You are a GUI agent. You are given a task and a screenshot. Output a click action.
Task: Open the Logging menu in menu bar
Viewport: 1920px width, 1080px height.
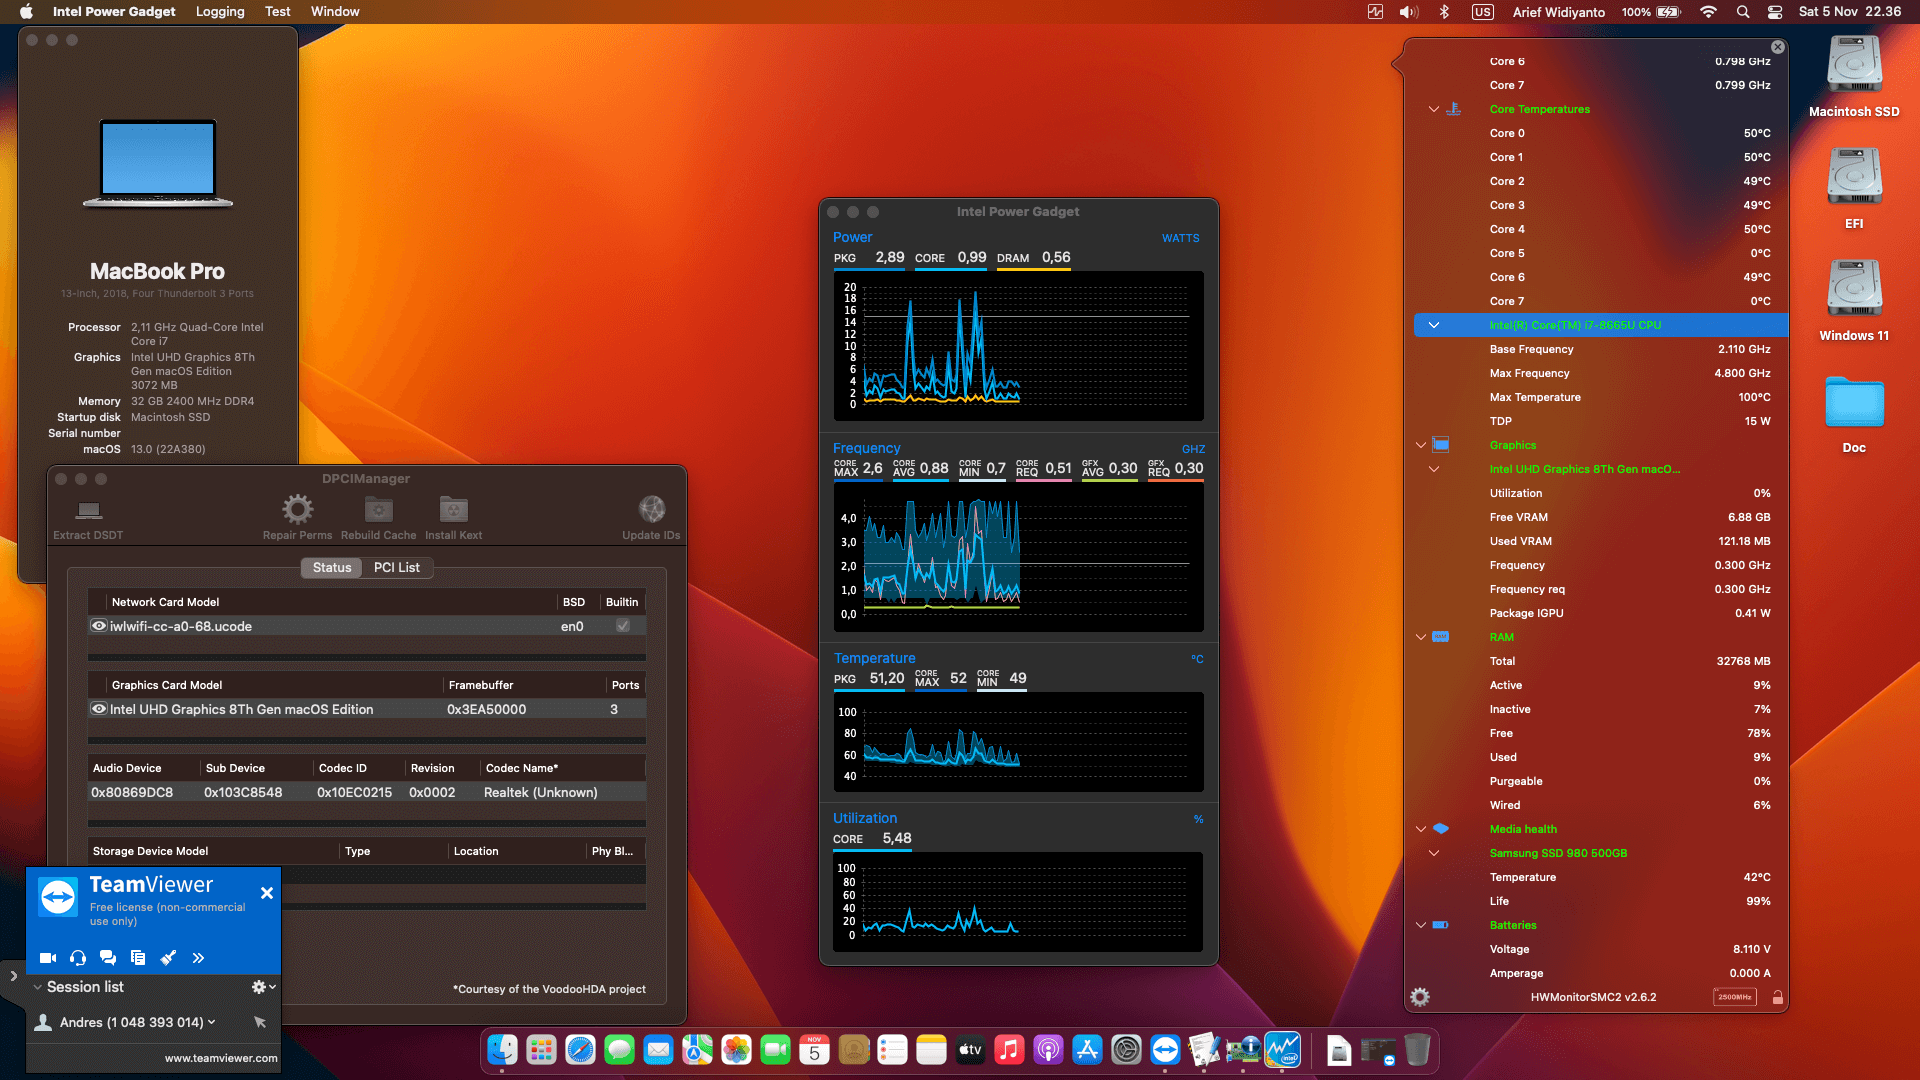[x=219, y=11]
